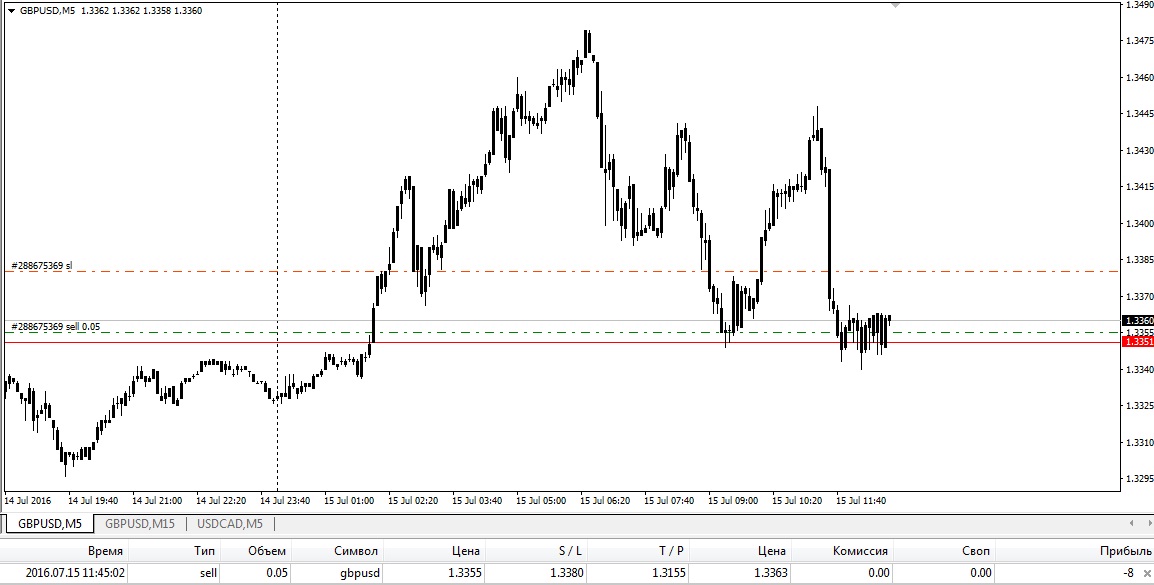The image size is (1154, 585).
Task: Select the '#288675369 sell 0.05' order line label
Action: click(x=56, y=326)
